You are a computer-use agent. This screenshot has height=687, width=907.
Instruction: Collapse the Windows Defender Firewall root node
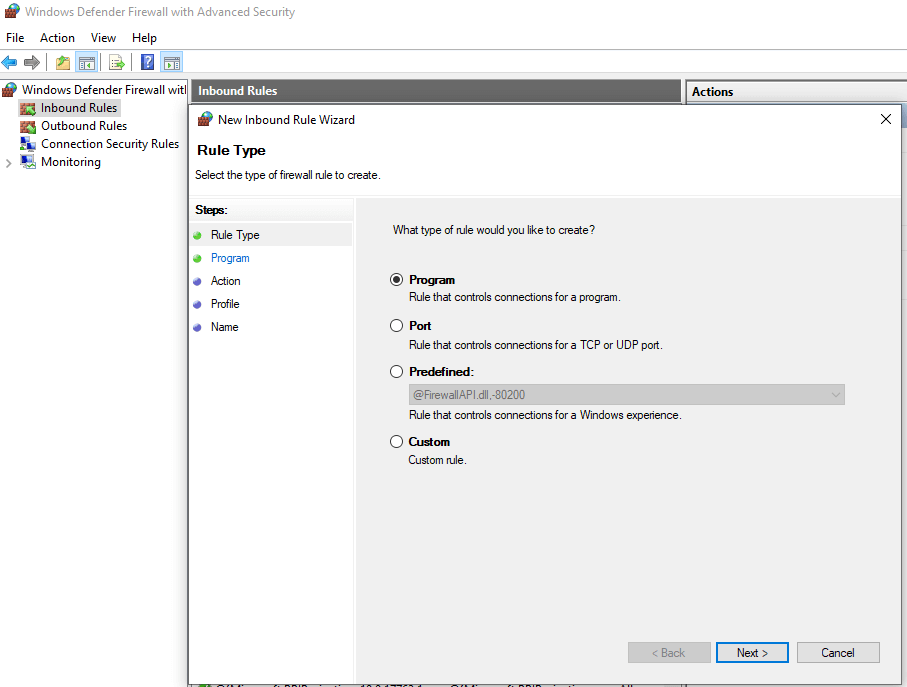tap(4, 89)
